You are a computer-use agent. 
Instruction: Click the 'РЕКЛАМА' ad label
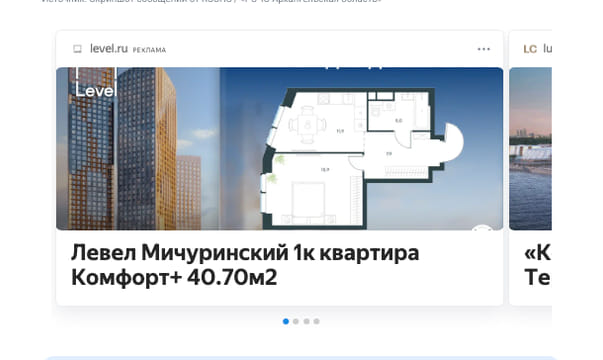coord(149,50)
